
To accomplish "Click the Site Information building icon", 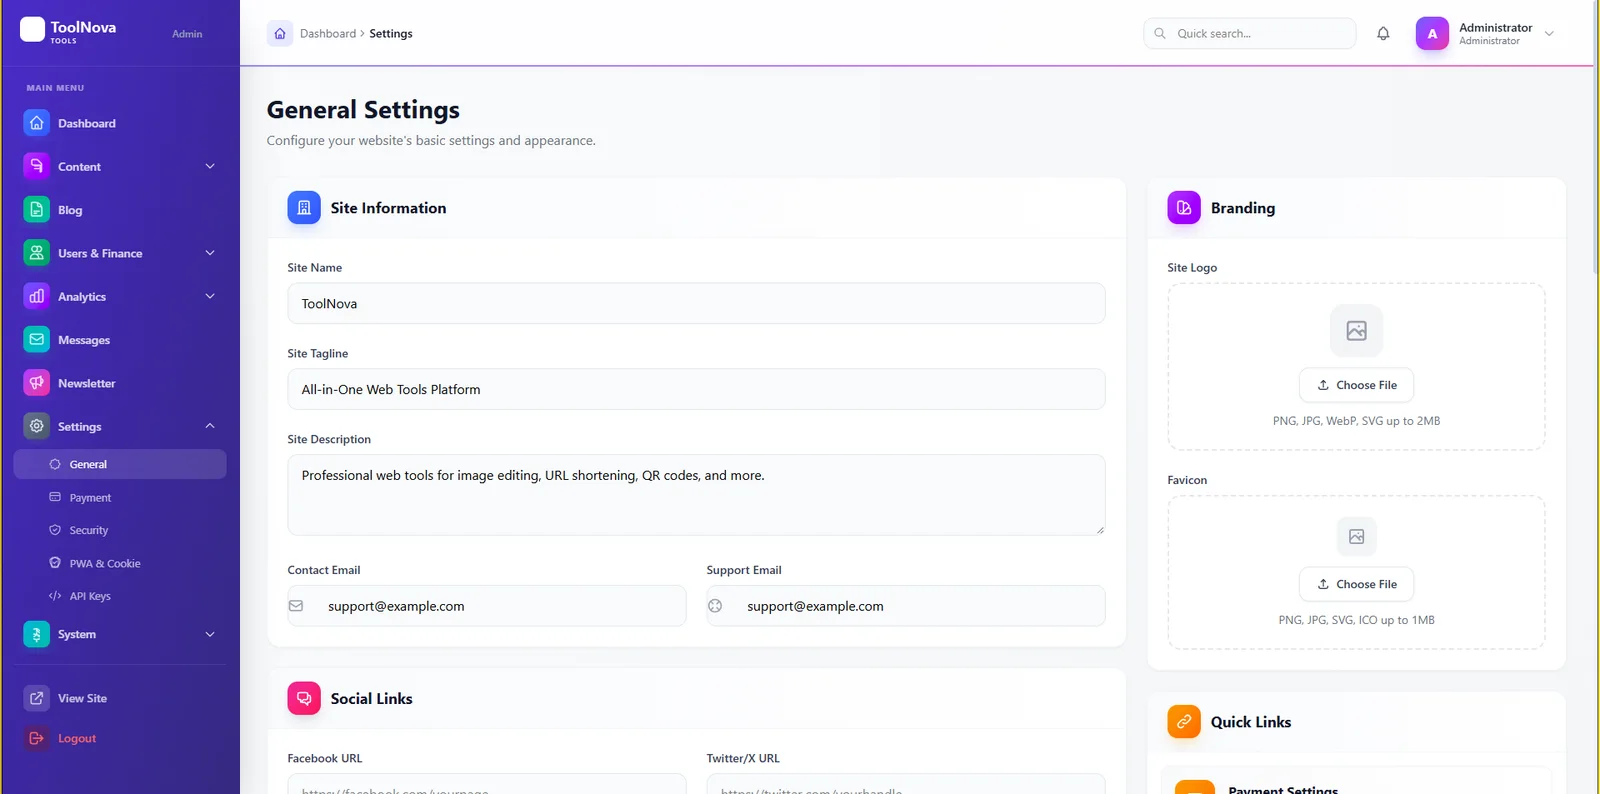I will tap(304, 208).
